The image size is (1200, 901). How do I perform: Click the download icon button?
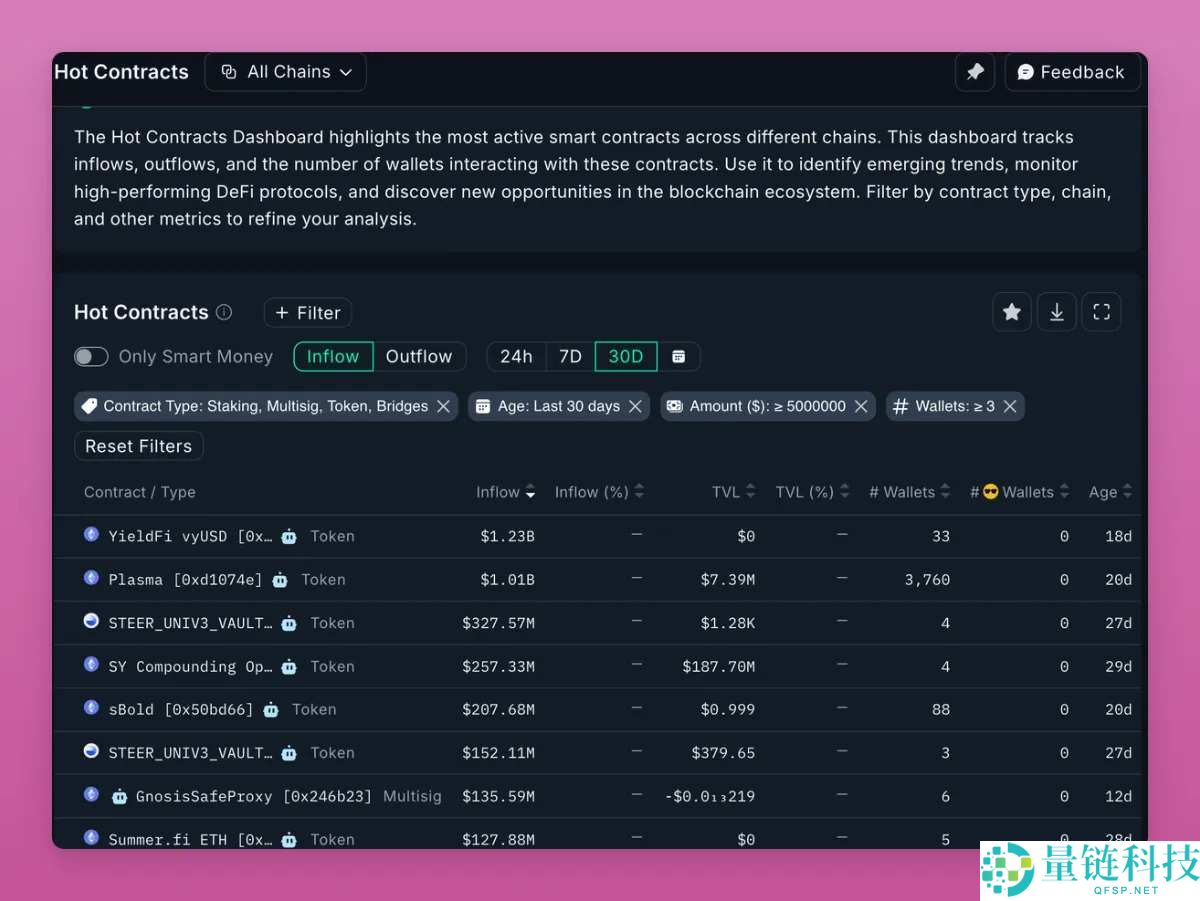[1057, 312]
